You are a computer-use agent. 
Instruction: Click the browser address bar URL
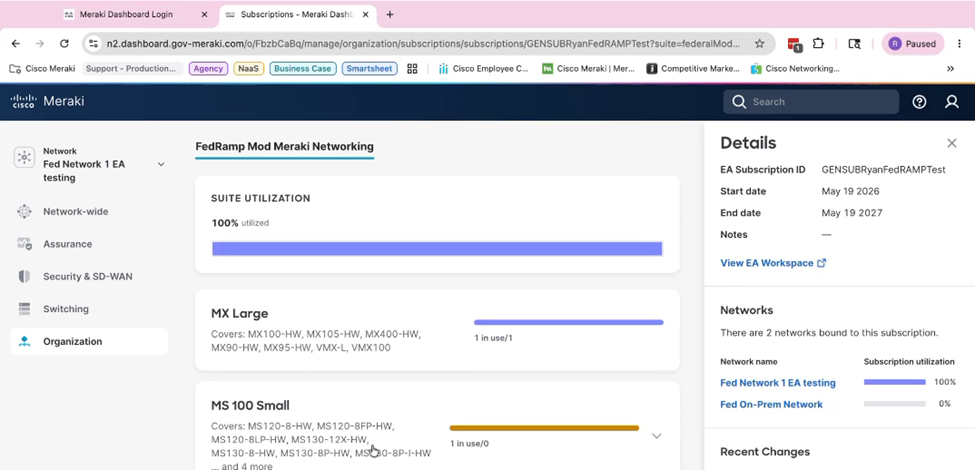423,44
